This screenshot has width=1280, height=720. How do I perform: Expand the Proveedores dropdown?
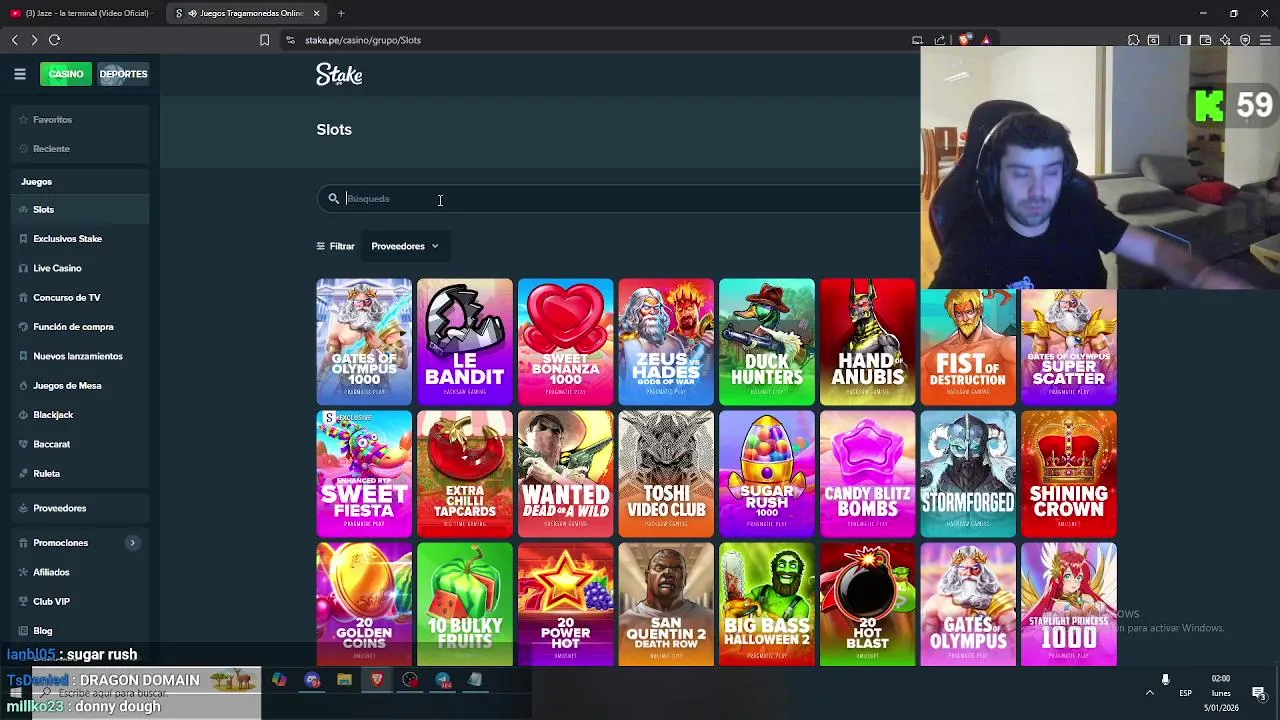[x=405, y=246]
